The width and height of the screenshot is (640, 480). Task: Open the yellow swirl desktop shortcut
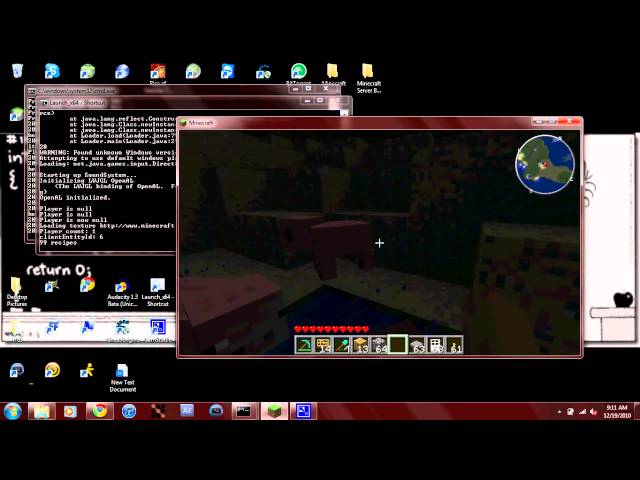point(52,370)
